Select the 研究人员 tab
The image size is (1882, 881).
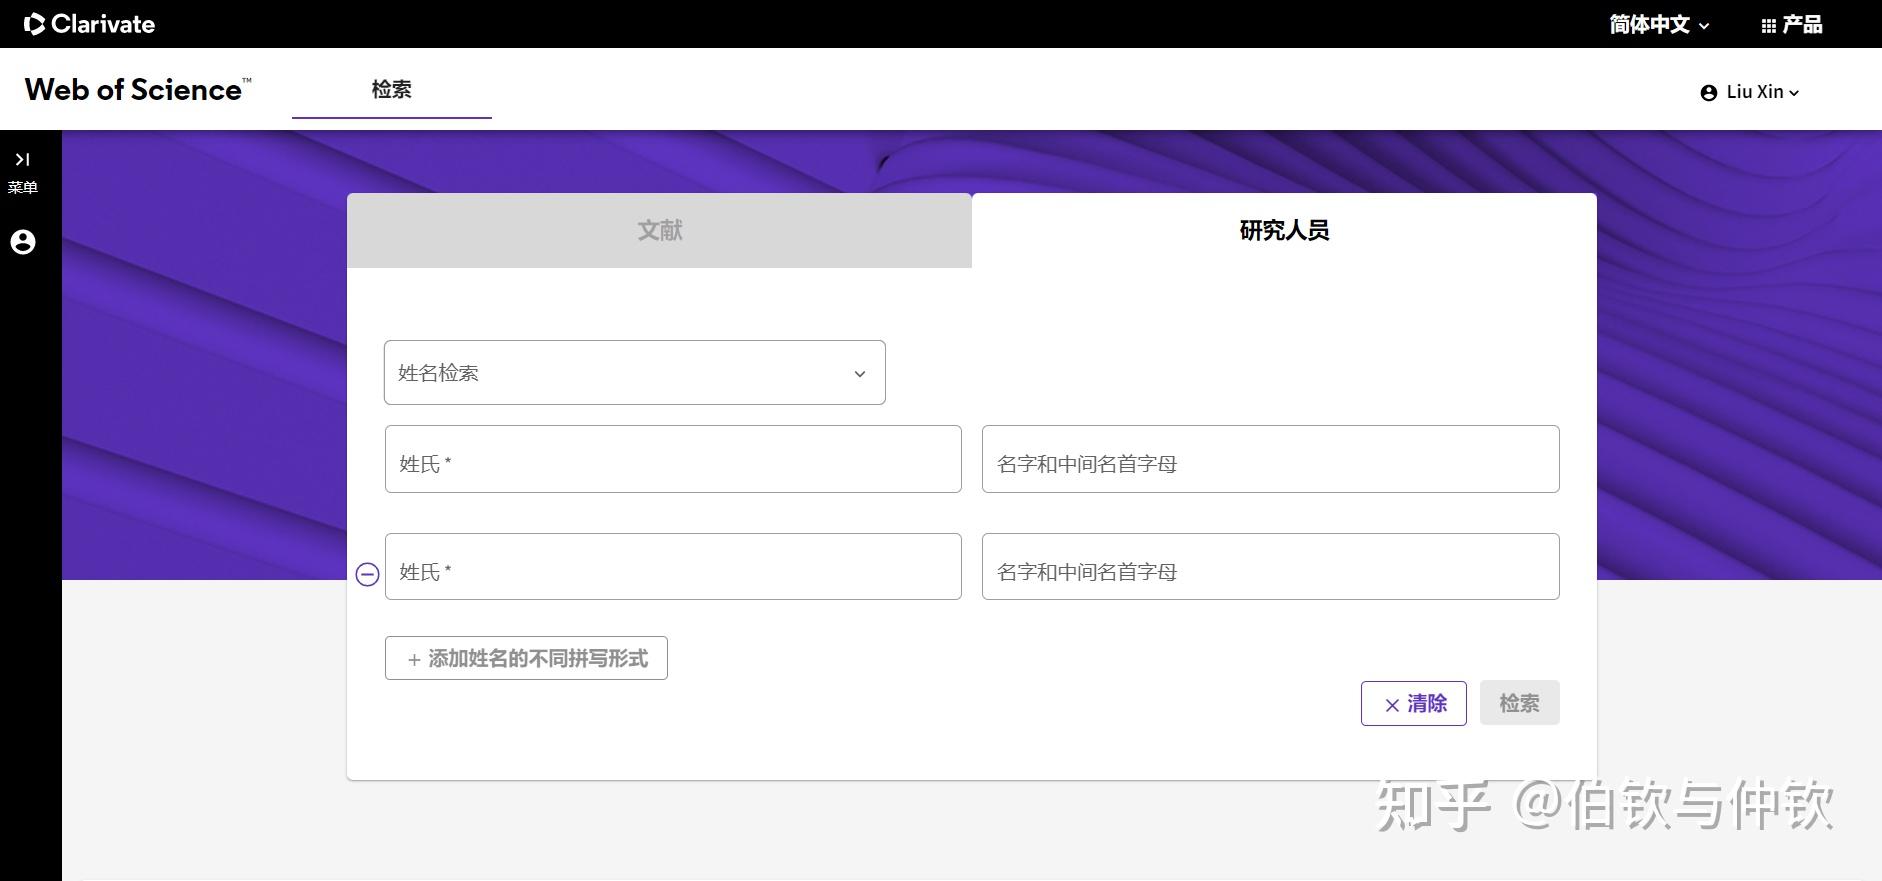1284,231
